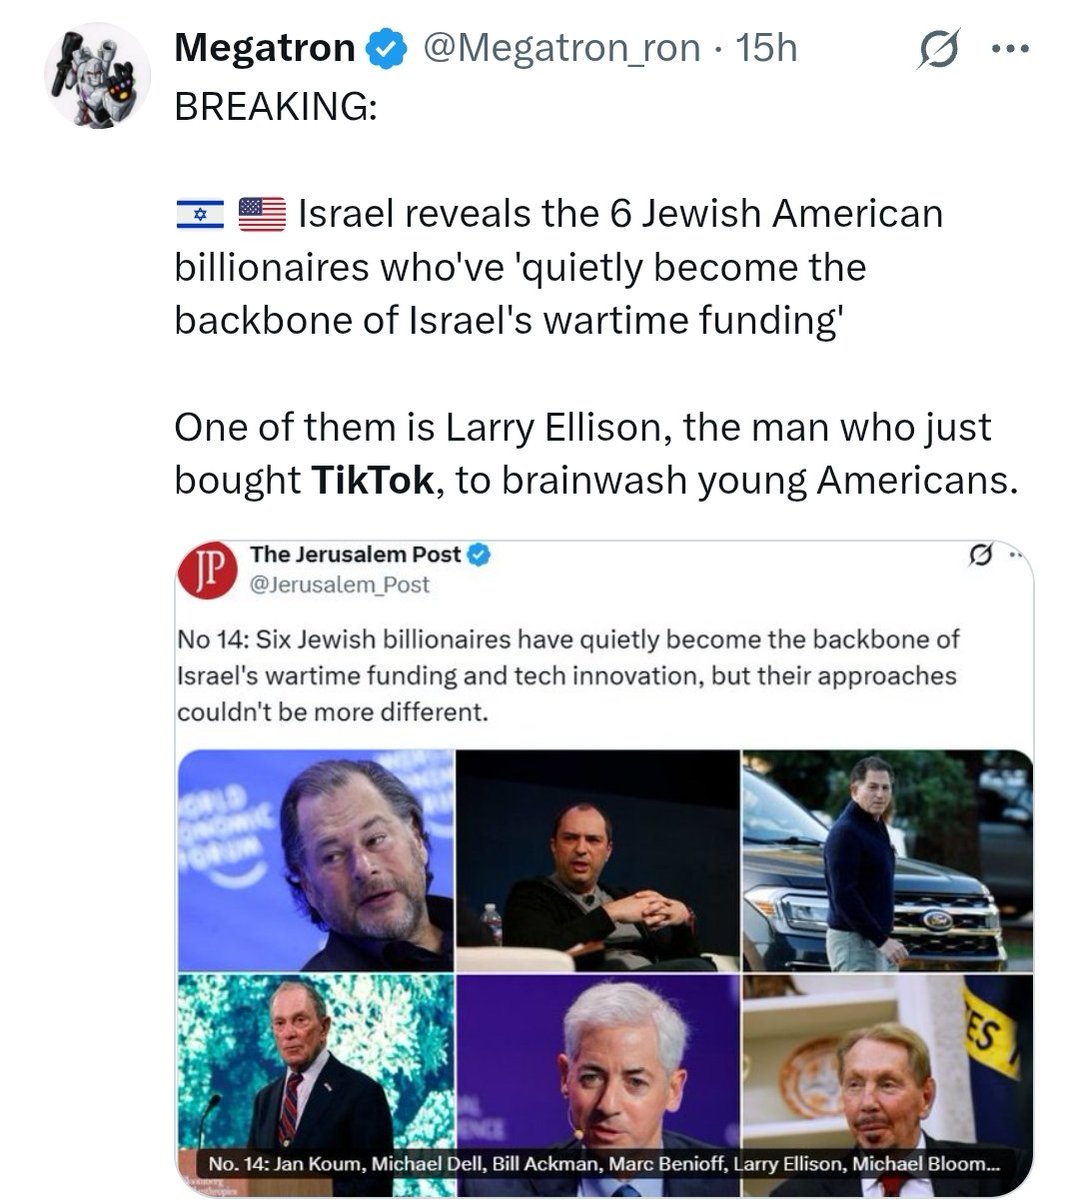Click Jerusalem Post's verified badge
The width and height of the screenshot is (1078, 1200).
[481, 555]
